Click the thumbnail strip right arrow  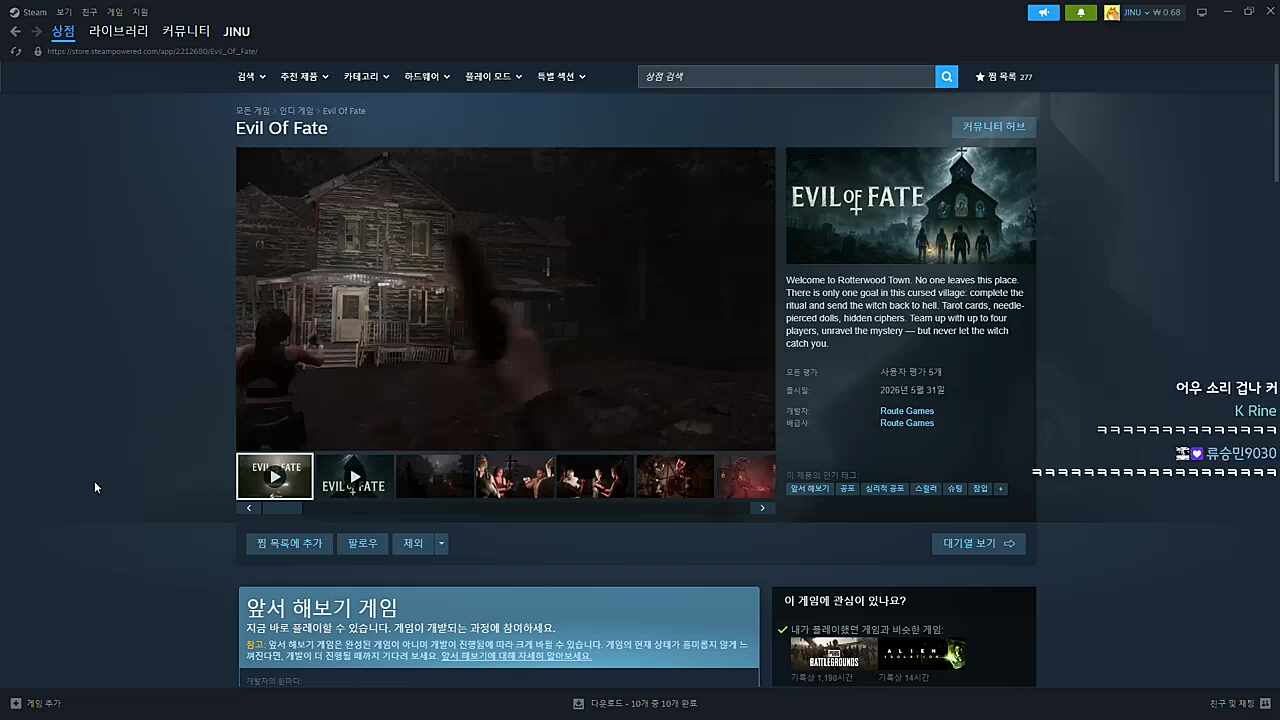pyautogui.click(x=762, y=508)
